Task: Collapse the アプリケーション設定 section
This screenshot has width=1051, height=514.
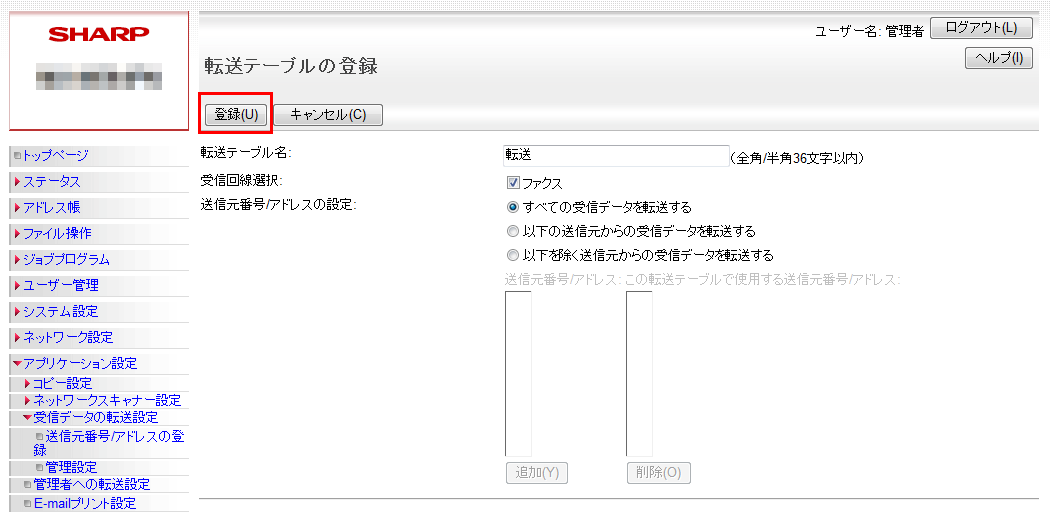Action: 79,363
